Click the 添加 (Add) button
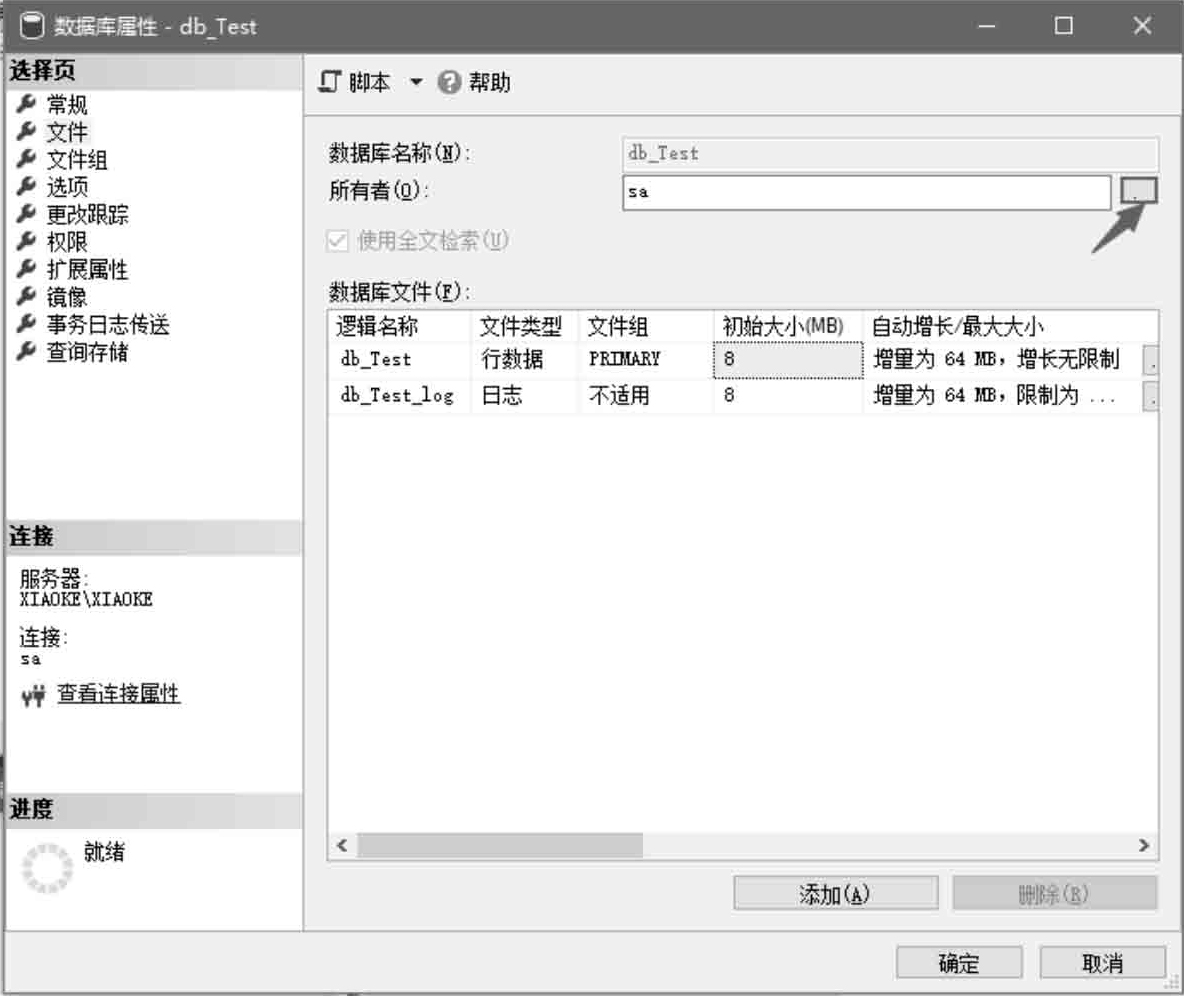This screenshot has height=996, width=1184. point(835,894)
